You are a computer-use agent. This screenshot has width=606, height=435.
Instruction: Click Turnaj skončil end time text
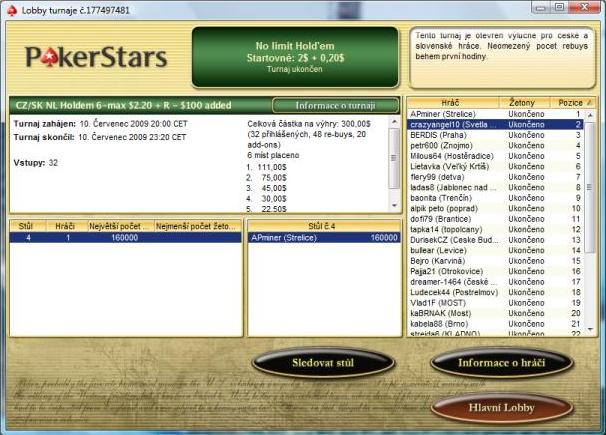pos(100,137)
